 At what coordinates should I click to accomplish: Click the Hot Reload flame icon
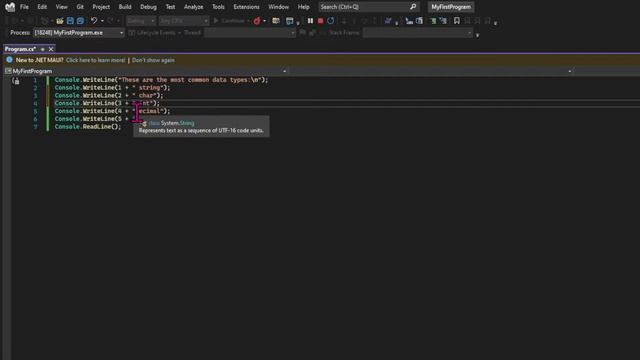pos(257,21)
